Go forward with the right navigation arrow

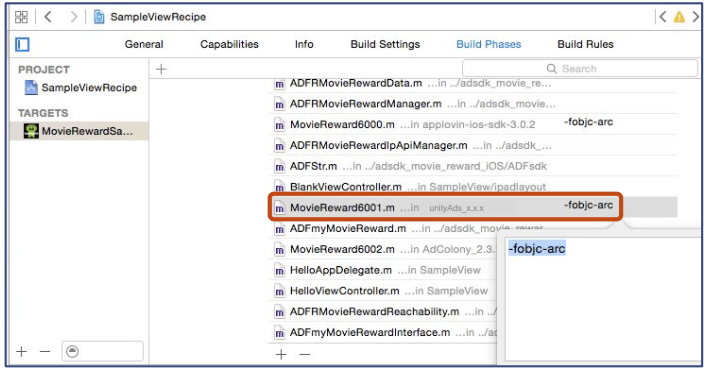74,17
